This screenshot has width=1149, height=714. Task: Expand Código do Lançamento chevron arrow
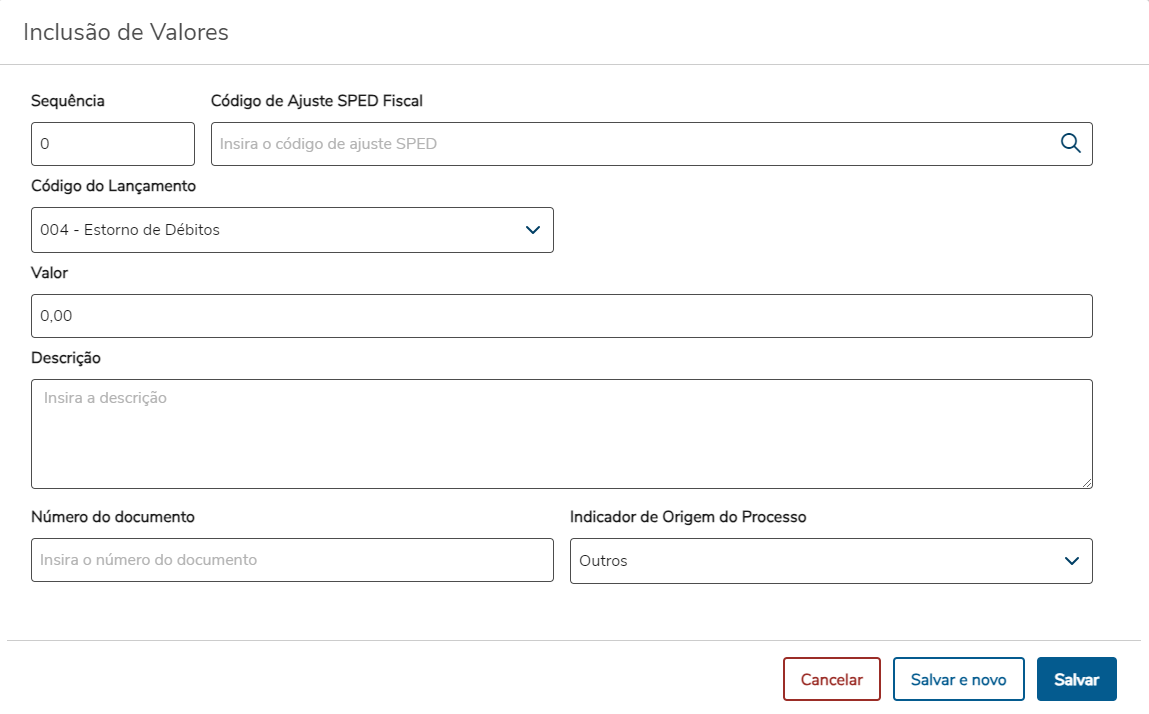tap(532, 230)
